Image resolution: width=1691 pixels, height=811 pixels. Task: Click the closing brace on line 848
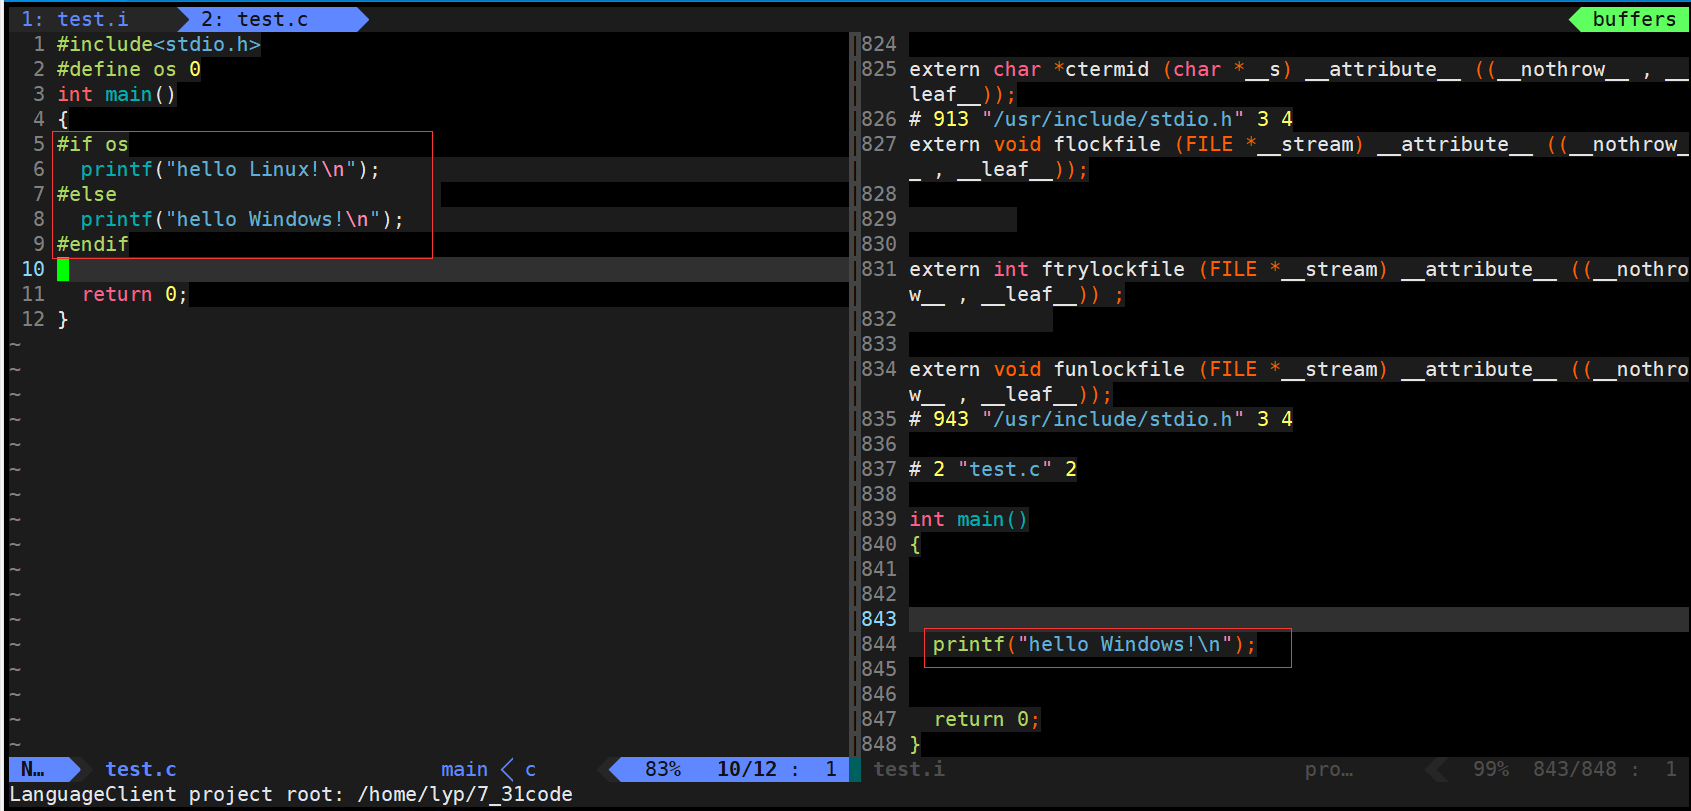[914, 744]
